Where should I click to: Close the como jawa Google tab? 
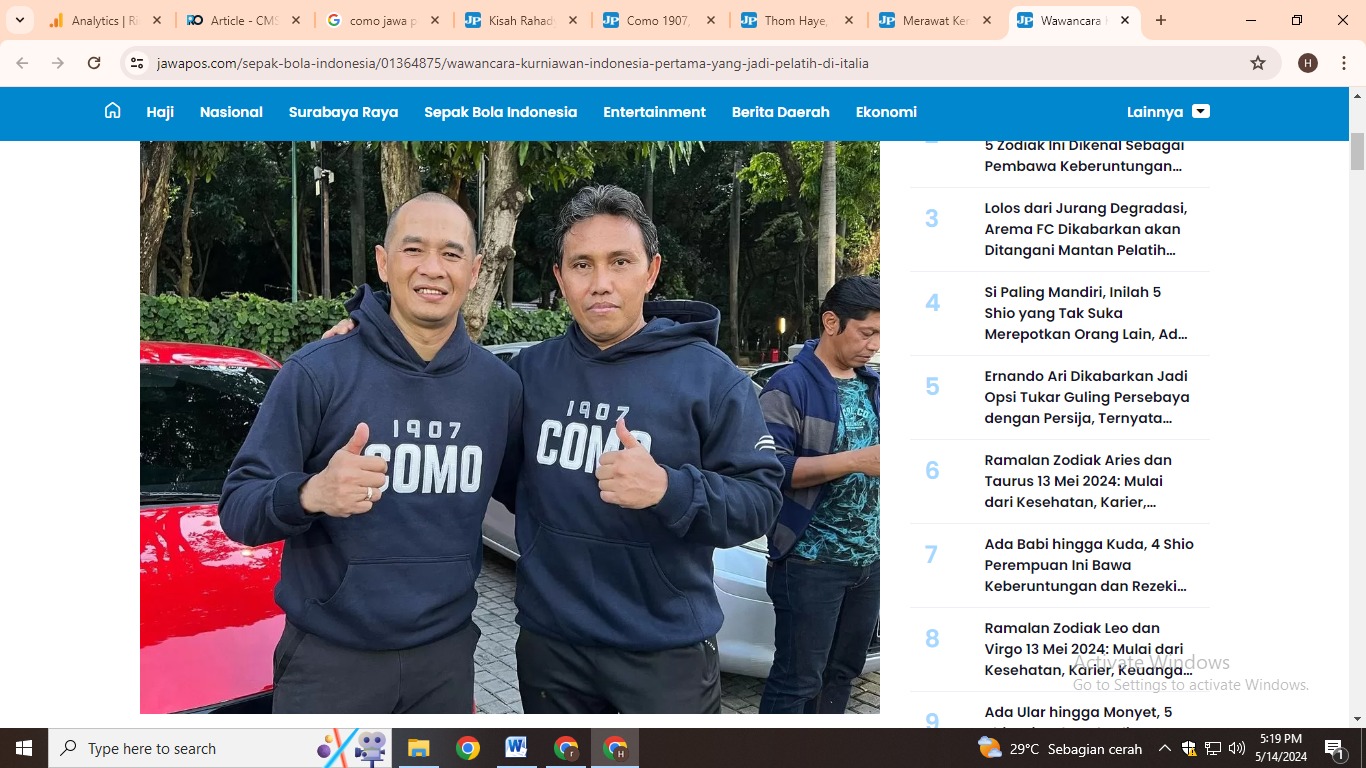pyautogui.click(x=434, y=20)
